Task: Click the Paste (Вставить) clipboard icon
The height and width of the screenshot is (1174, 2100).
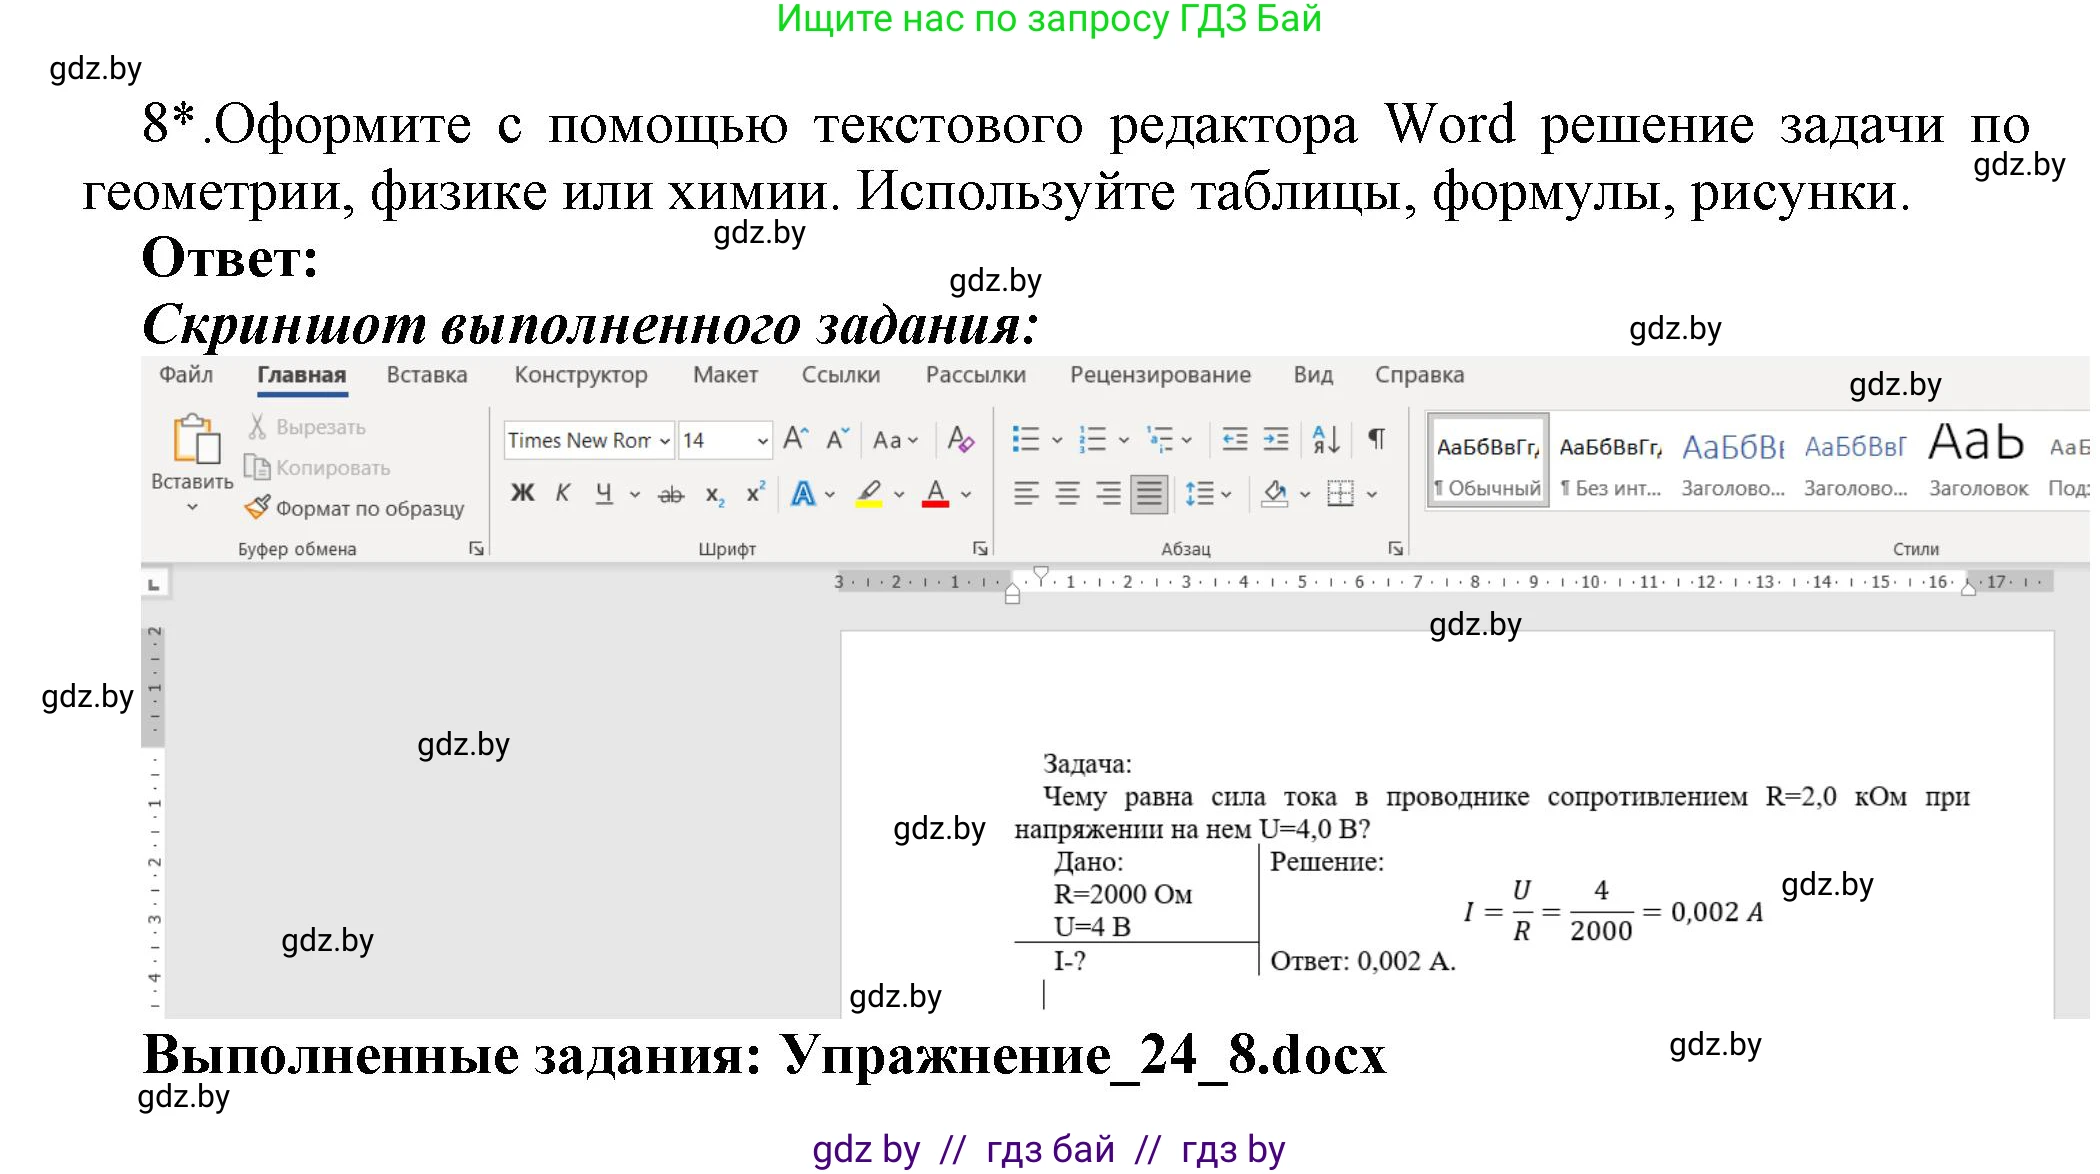Action: [196, 439]
